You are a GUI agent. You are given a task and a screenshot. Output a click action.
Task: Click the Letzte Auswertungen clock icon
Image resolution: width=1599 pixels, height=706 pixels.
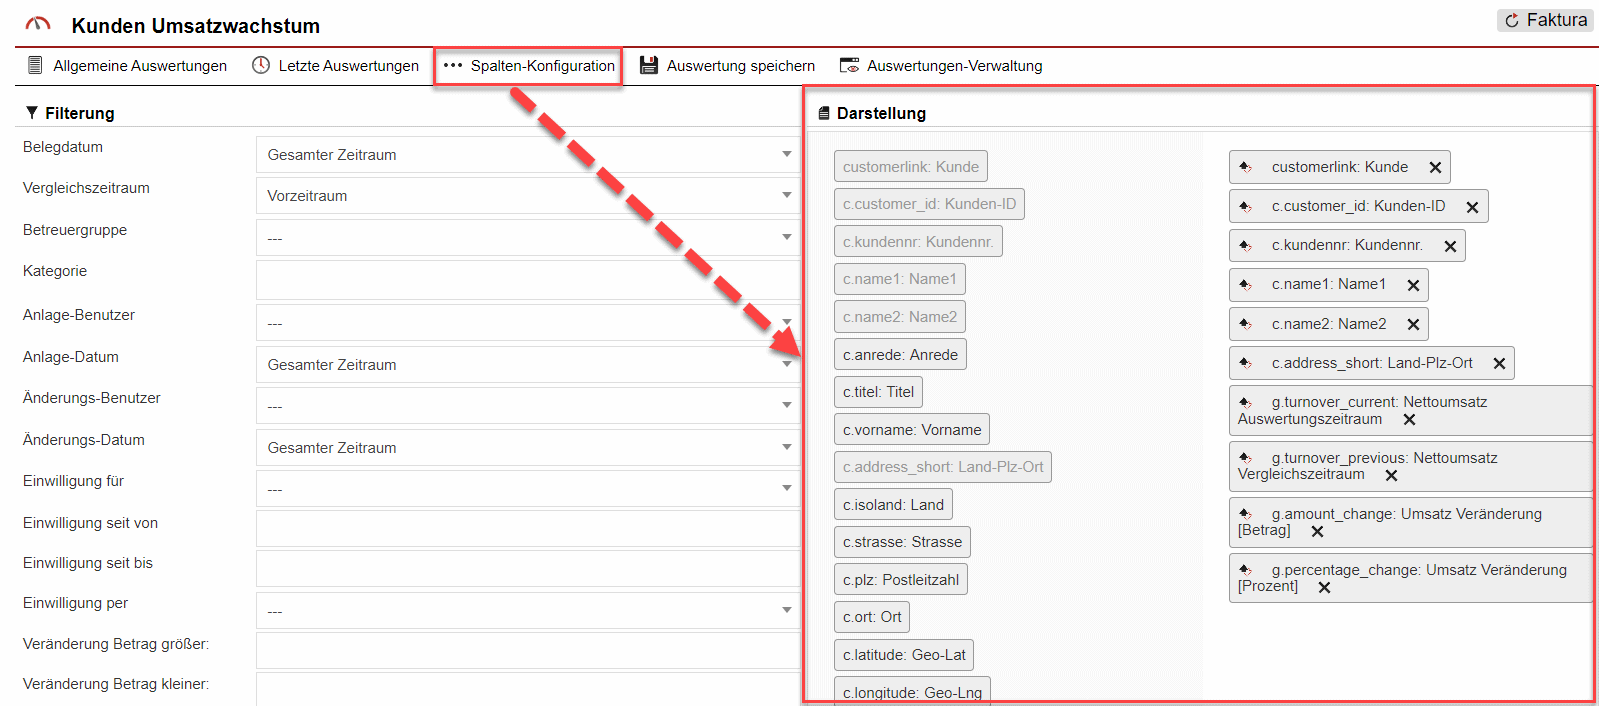(x=261, y=65)
